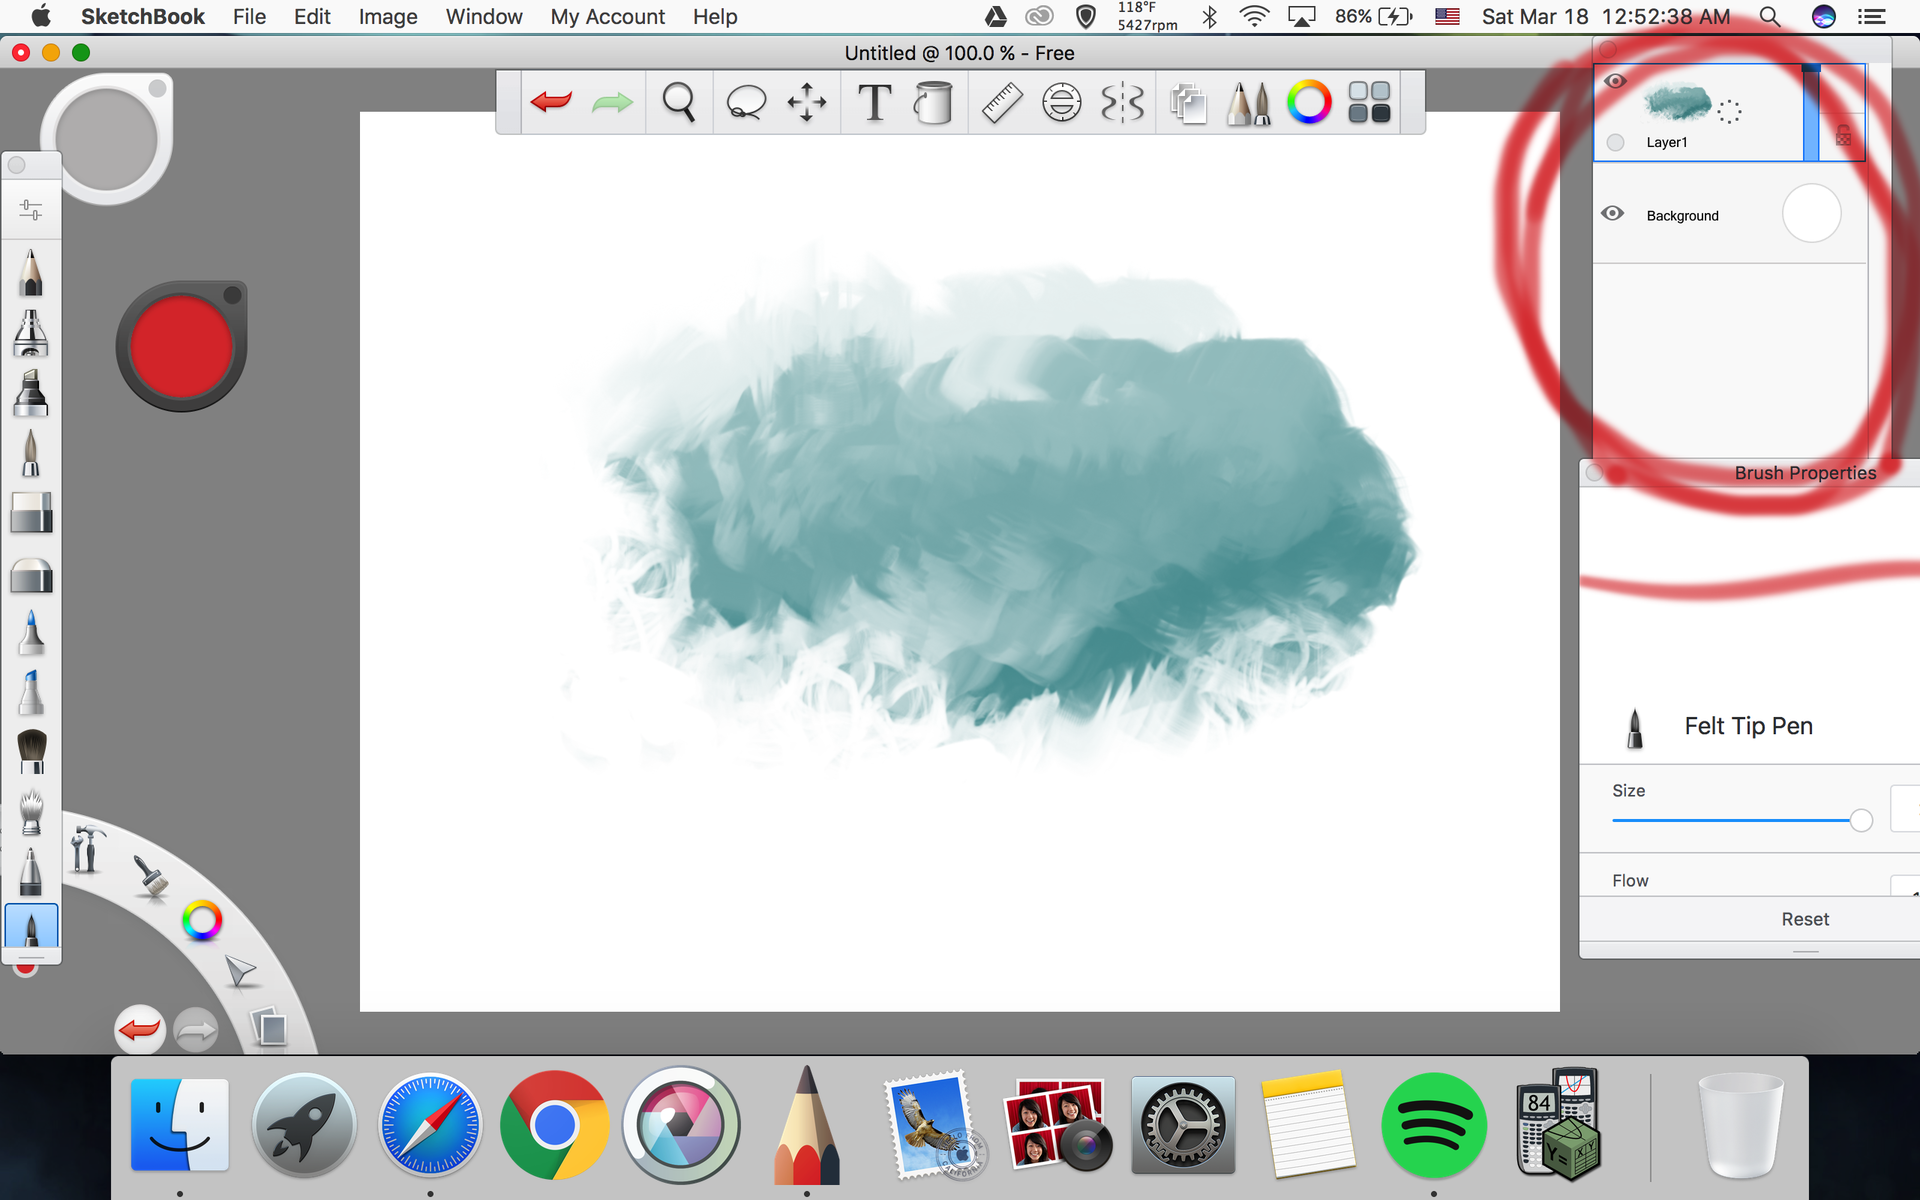1920x1200 pixels.
Task: Select the Pencil brush in palette
Action: pyautogui.click(x=31, y=272)
